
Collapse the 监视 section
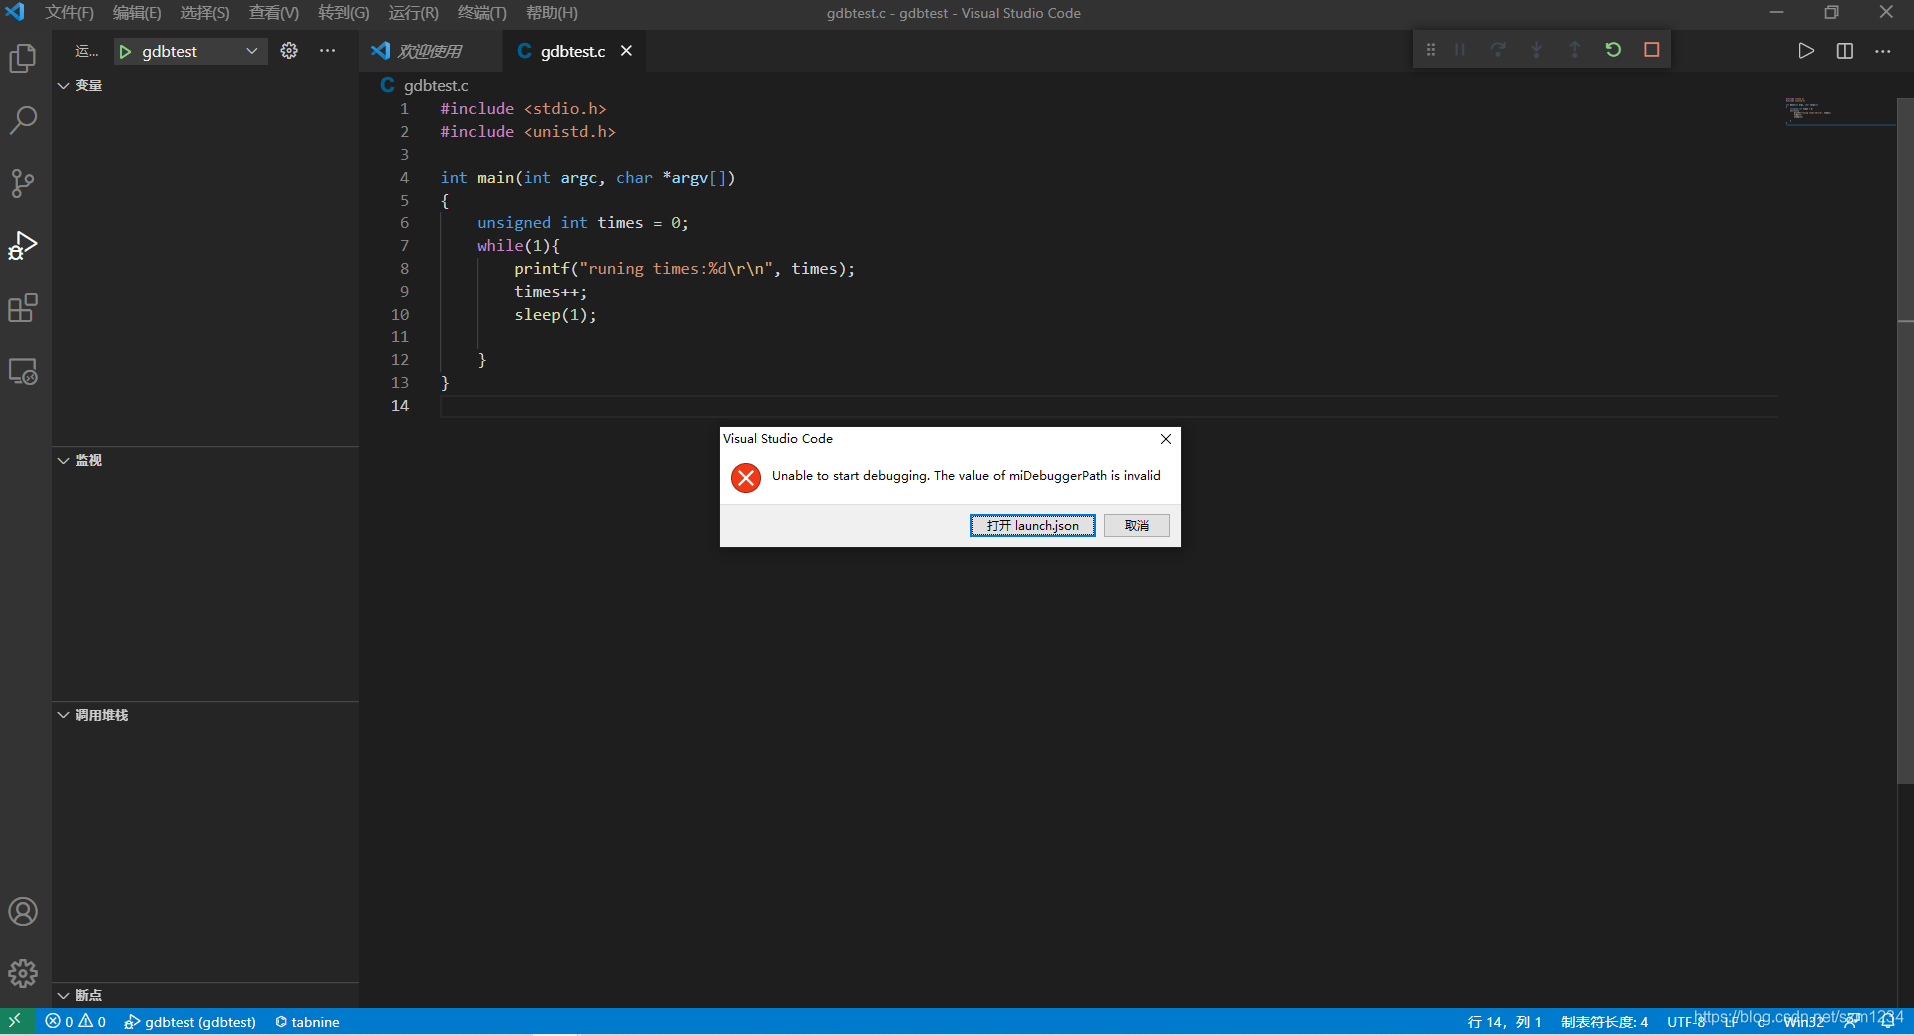pos(205,460)
